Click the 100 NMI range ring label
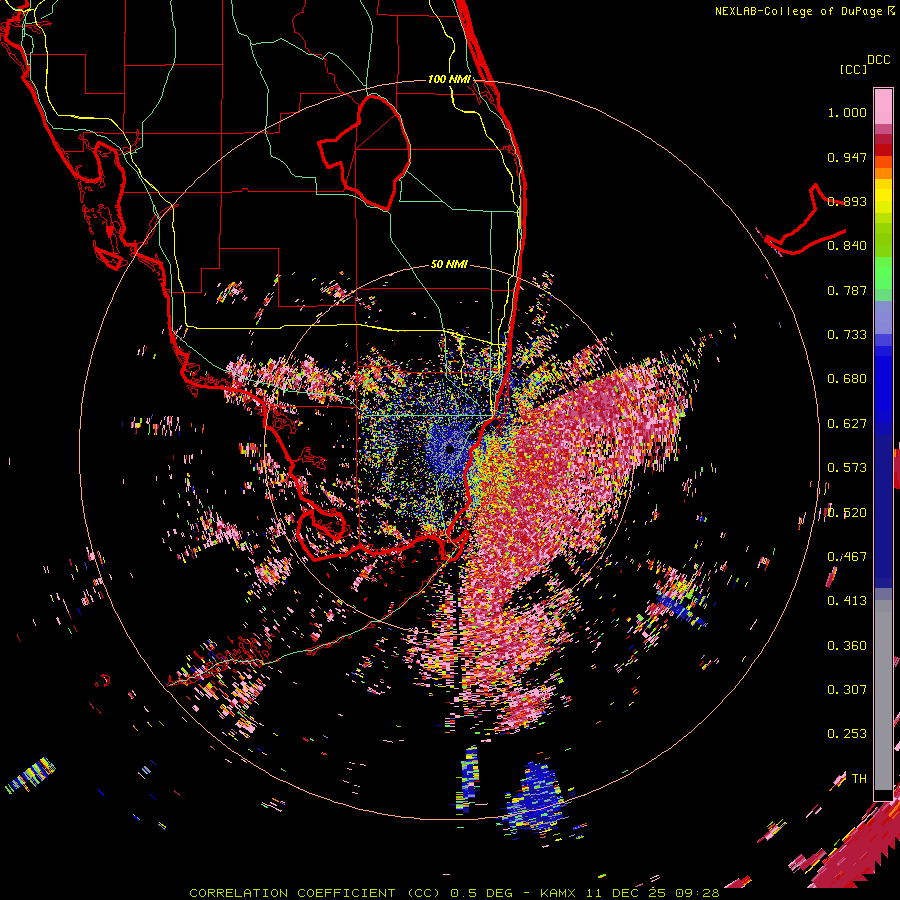The image size is (900, 900). coord(449,79)
